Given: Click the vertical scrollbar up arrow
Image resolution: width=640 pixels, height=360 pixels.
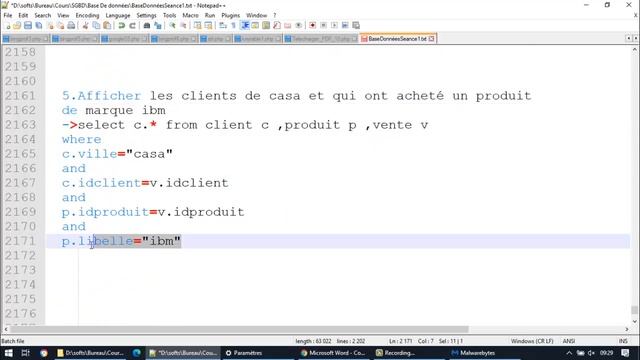Looking at the screenshot, I should point(635,49).
